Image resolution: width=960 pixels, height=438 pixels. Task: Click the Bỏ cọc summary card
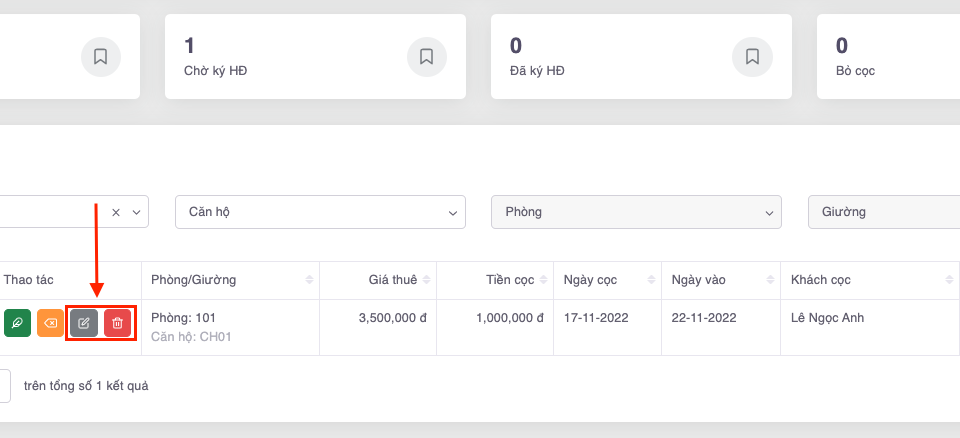(888, 57)
